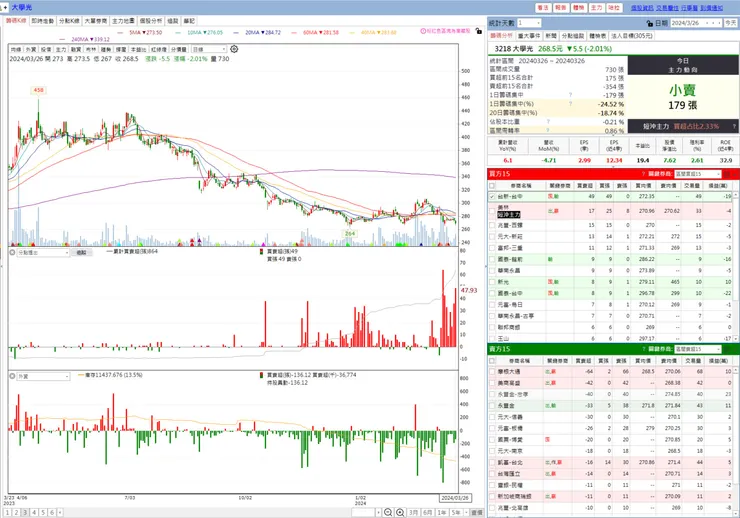Click help mark beside 1日籌碼集中 row
The width and height of the screenshot is (740, 518).
(x=571, y=95)
